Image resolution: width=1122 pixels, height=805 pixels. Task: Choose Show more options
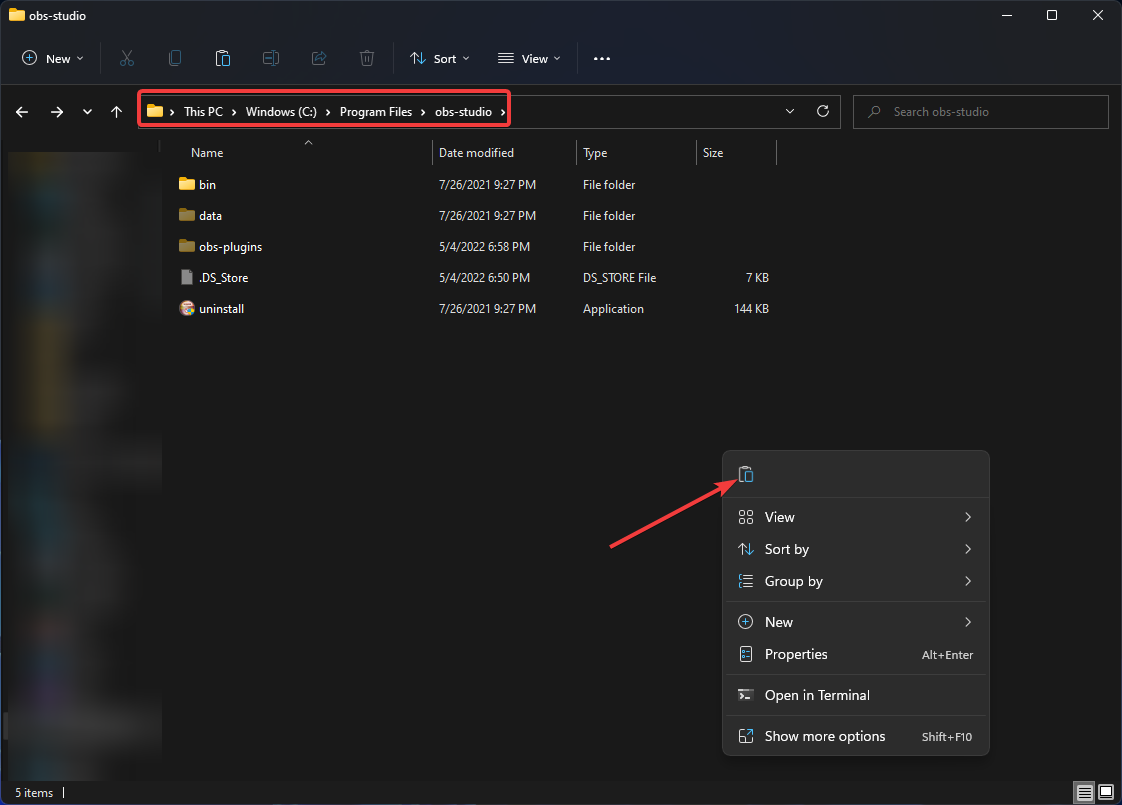pyautogui.click(x=856, y=736)
